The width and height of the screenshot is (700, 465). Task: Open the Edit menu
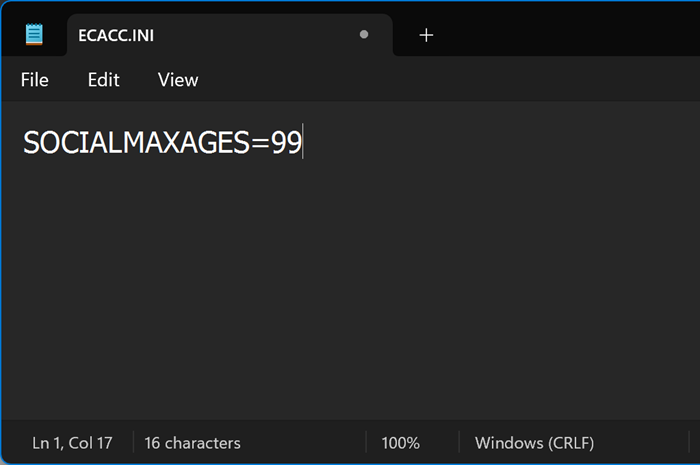point(103,80)
